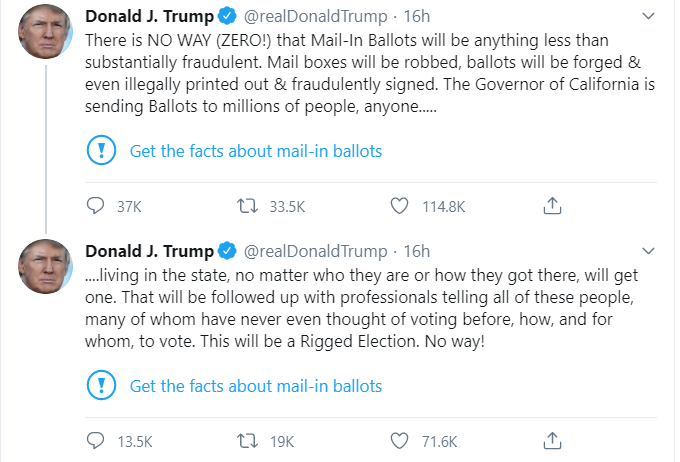Share the first tweet using share icon
Screen dimensions: 680x462
tap(552, 206)
